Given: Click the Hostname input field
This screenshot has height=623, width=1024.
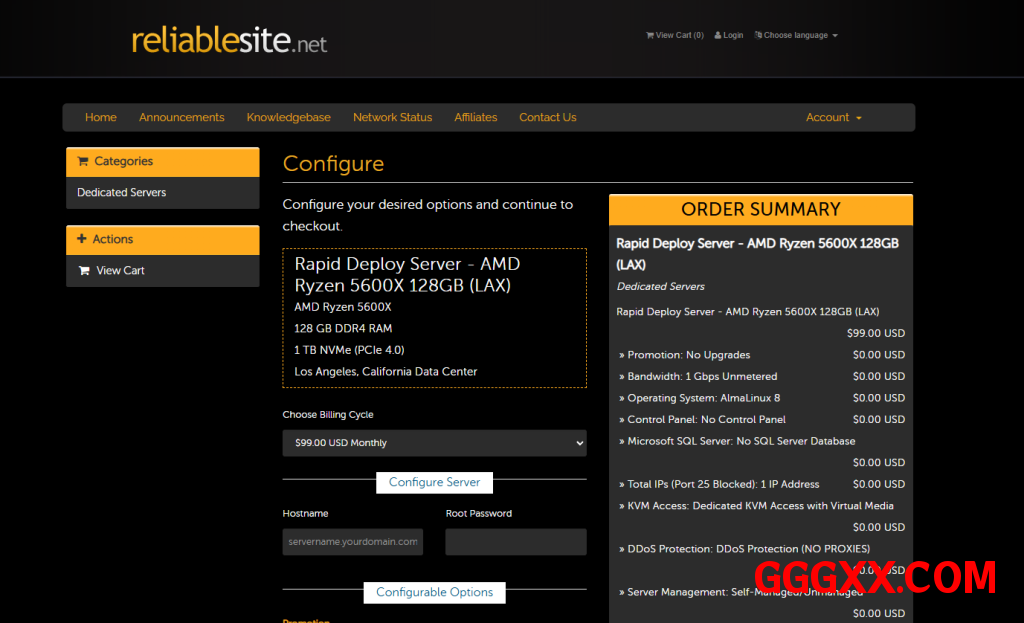Looking at the screenshot, I should [353, 542].
